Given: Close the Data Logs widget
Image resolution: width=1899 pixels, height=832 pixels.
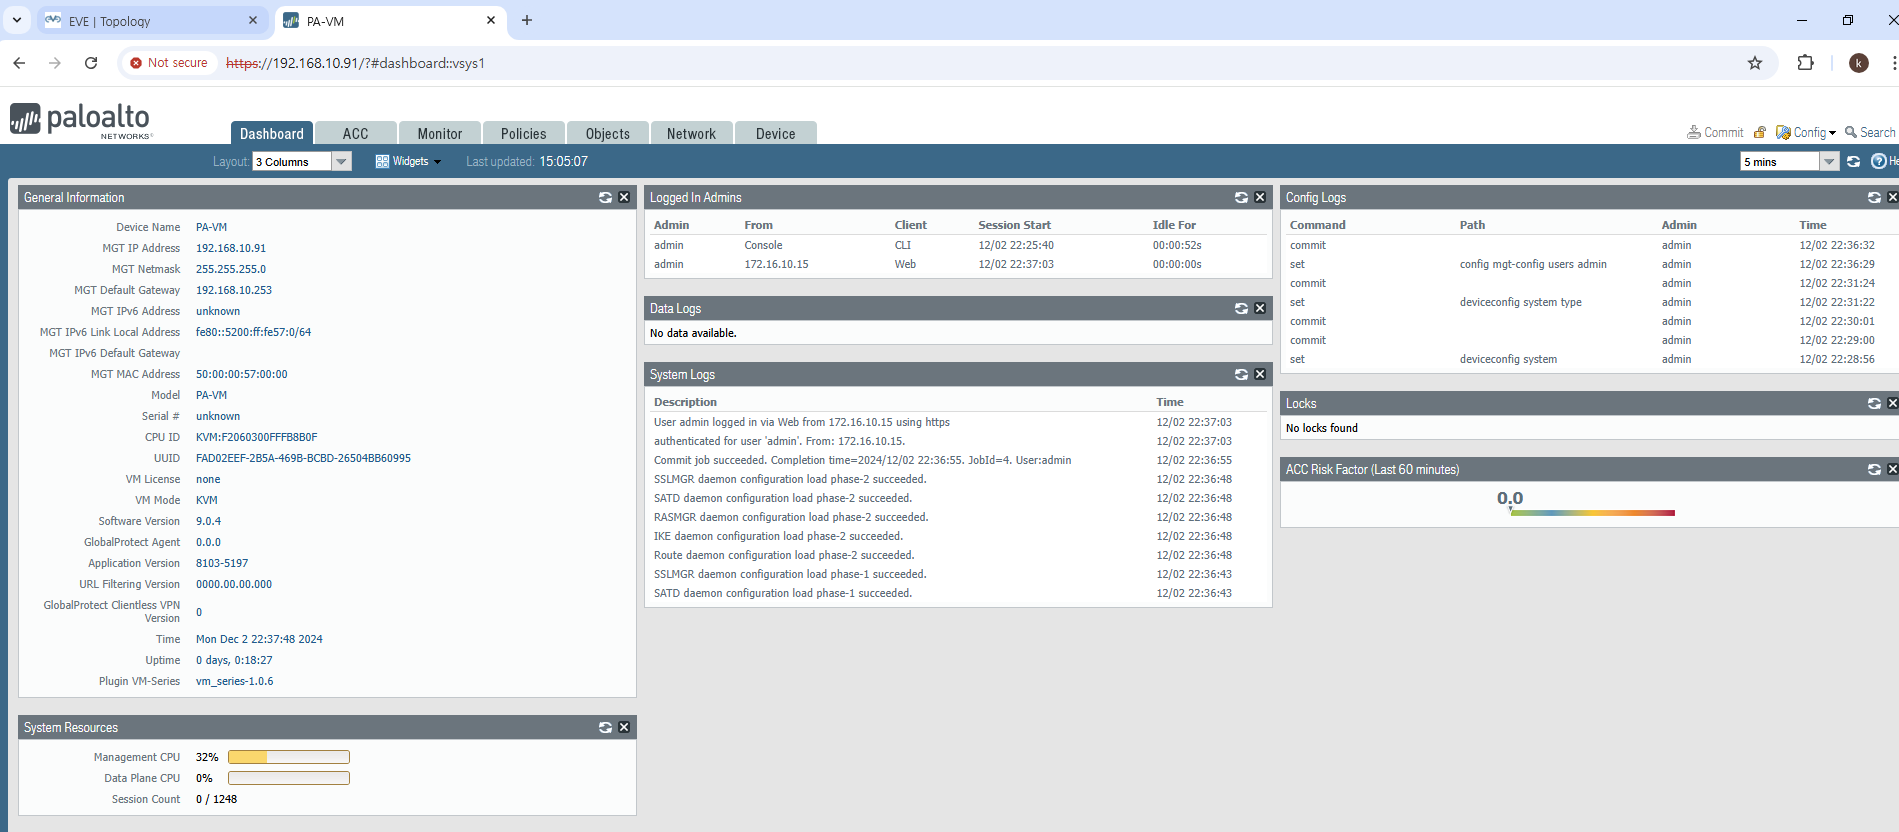Looking at the screenshot, I should pyautogui.click(x=1260, y=309).
